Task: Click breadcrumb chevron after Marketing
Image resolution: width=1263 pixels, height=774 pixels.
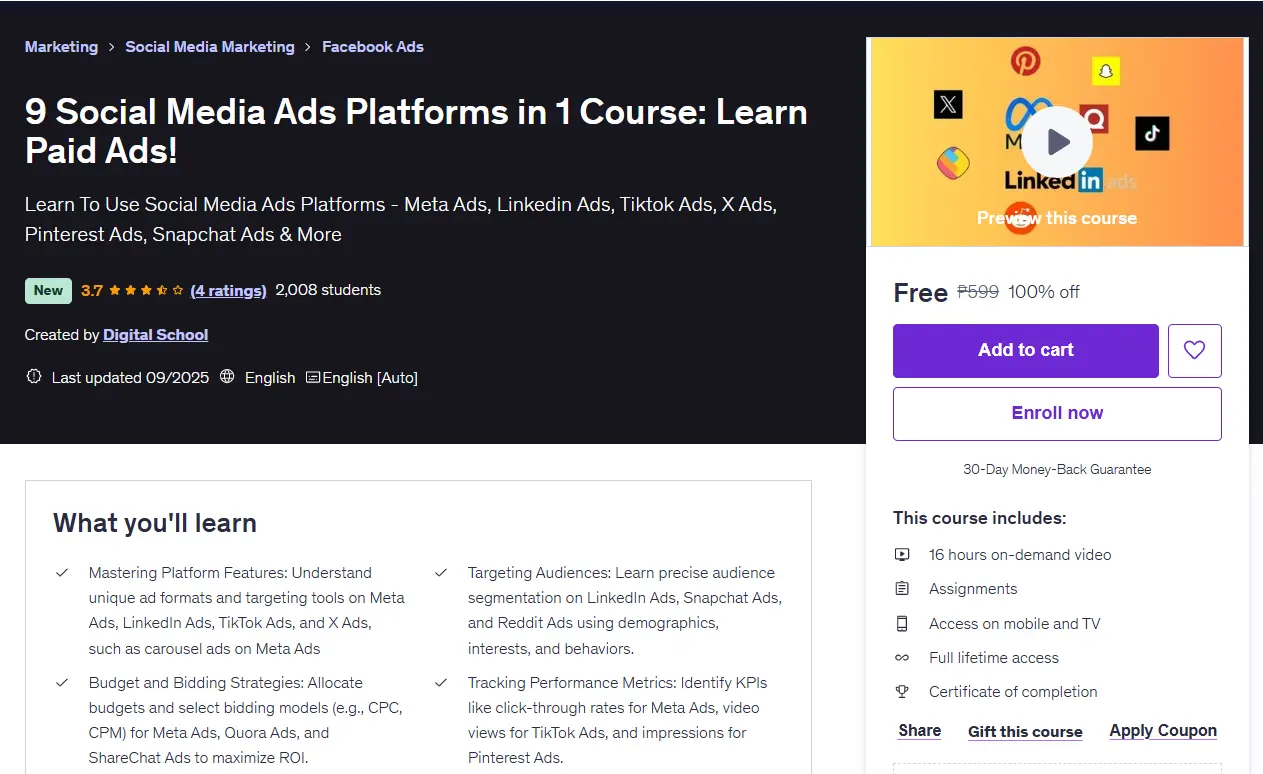Action: (x=112, y=47)
